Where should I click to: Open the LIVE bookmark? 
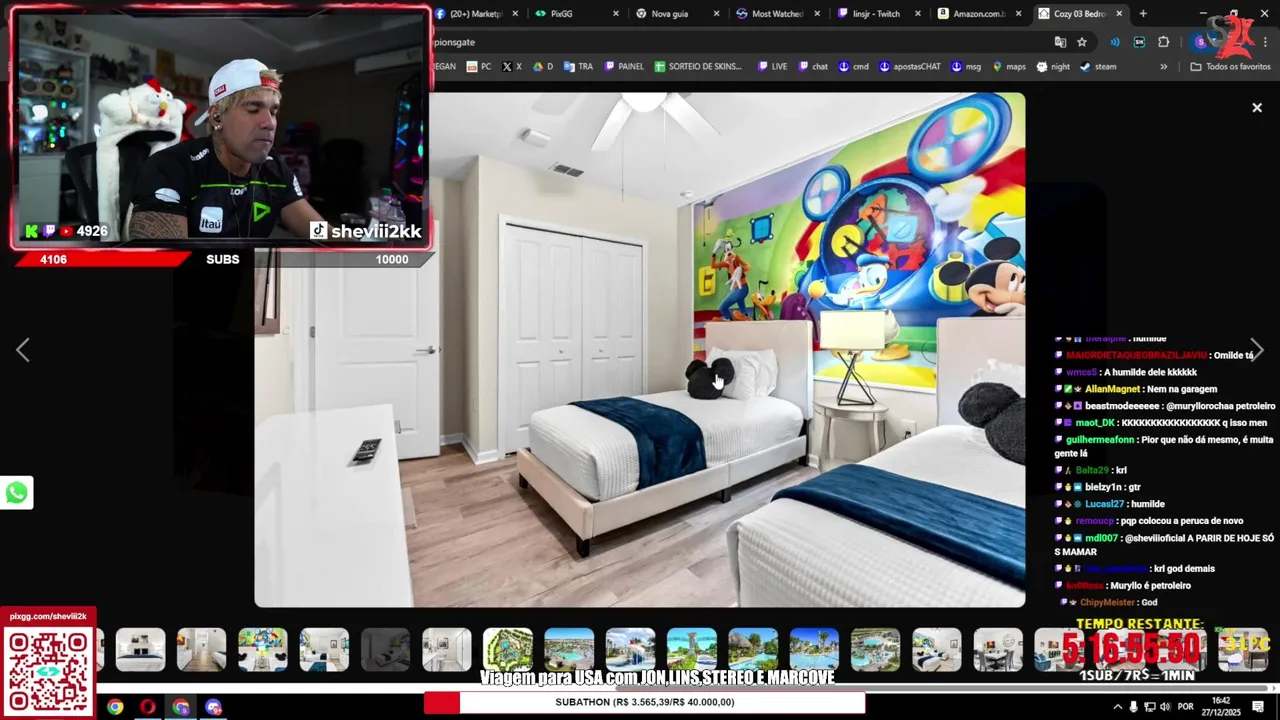[773, 67]
